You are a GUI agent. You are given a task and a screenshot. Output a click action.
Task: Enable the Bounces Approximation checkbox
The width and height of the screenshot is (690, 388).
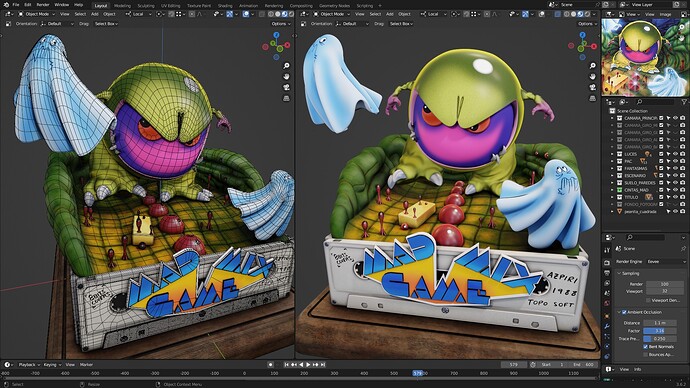pos(646,354)
